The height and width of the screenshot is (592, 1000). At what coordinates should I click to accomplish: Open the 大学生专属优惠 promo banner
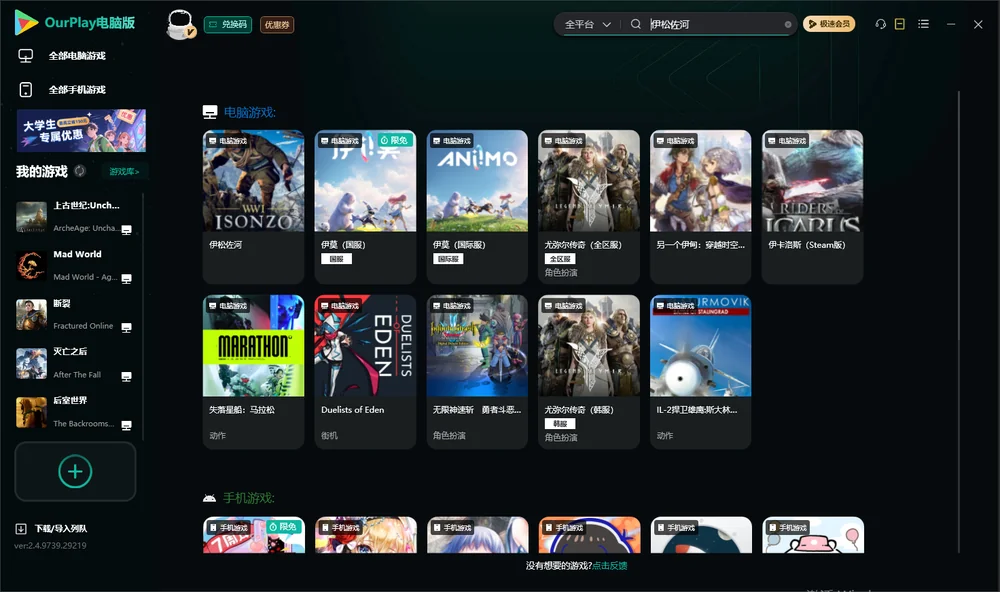point(81,131)
